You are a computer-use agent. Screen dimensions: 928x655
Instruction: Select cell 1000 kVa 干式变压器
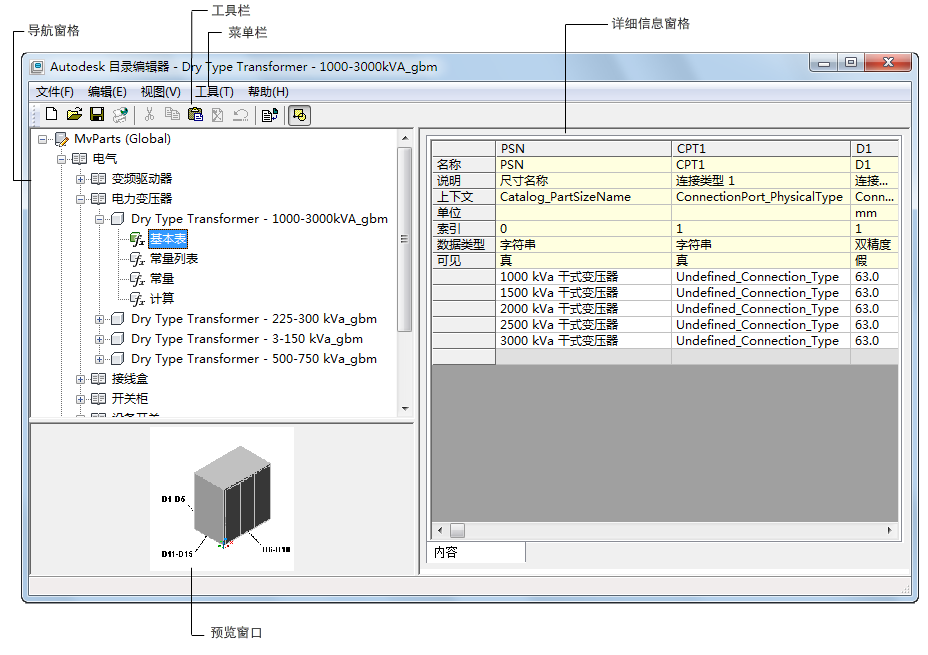point(583,276)
